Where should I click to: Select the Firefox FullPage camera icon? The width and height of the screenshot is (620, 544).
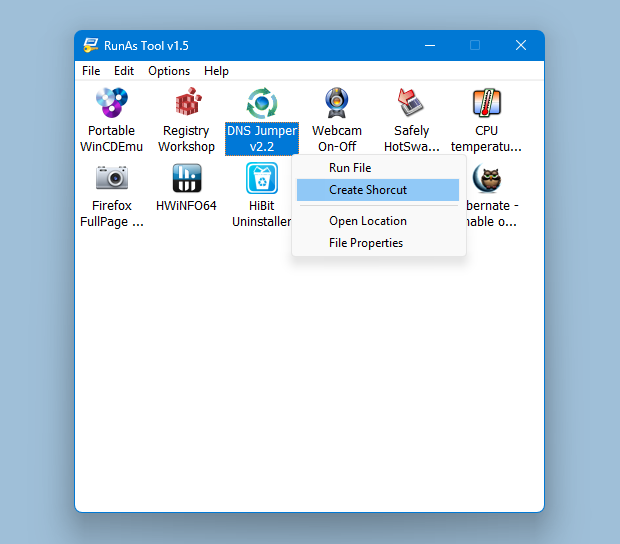tap(111, 178)
